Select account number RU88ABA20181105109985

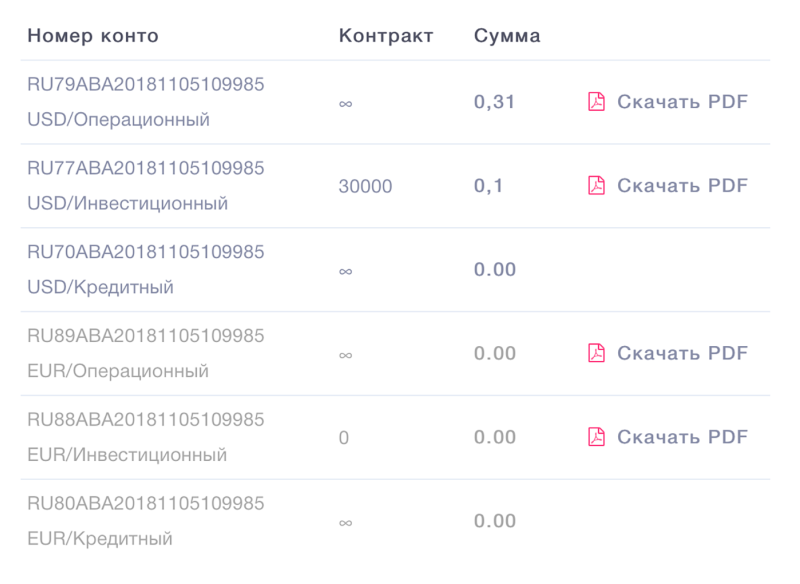coord(146,419)
